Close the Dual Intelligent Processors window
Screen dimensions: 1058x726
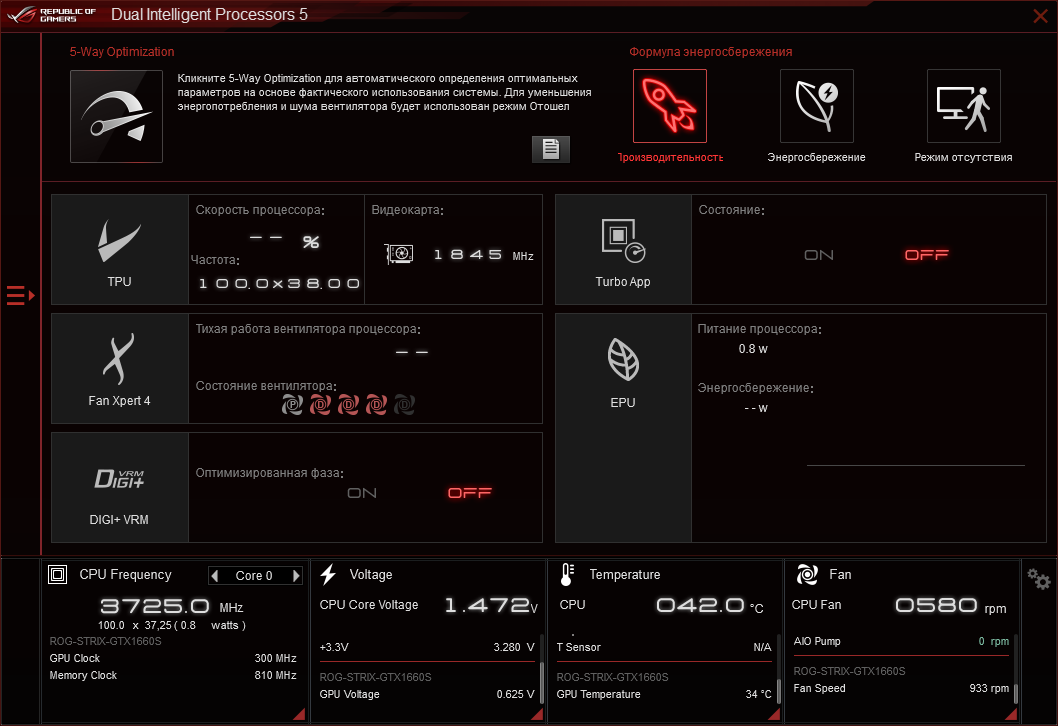(1040, 16)
